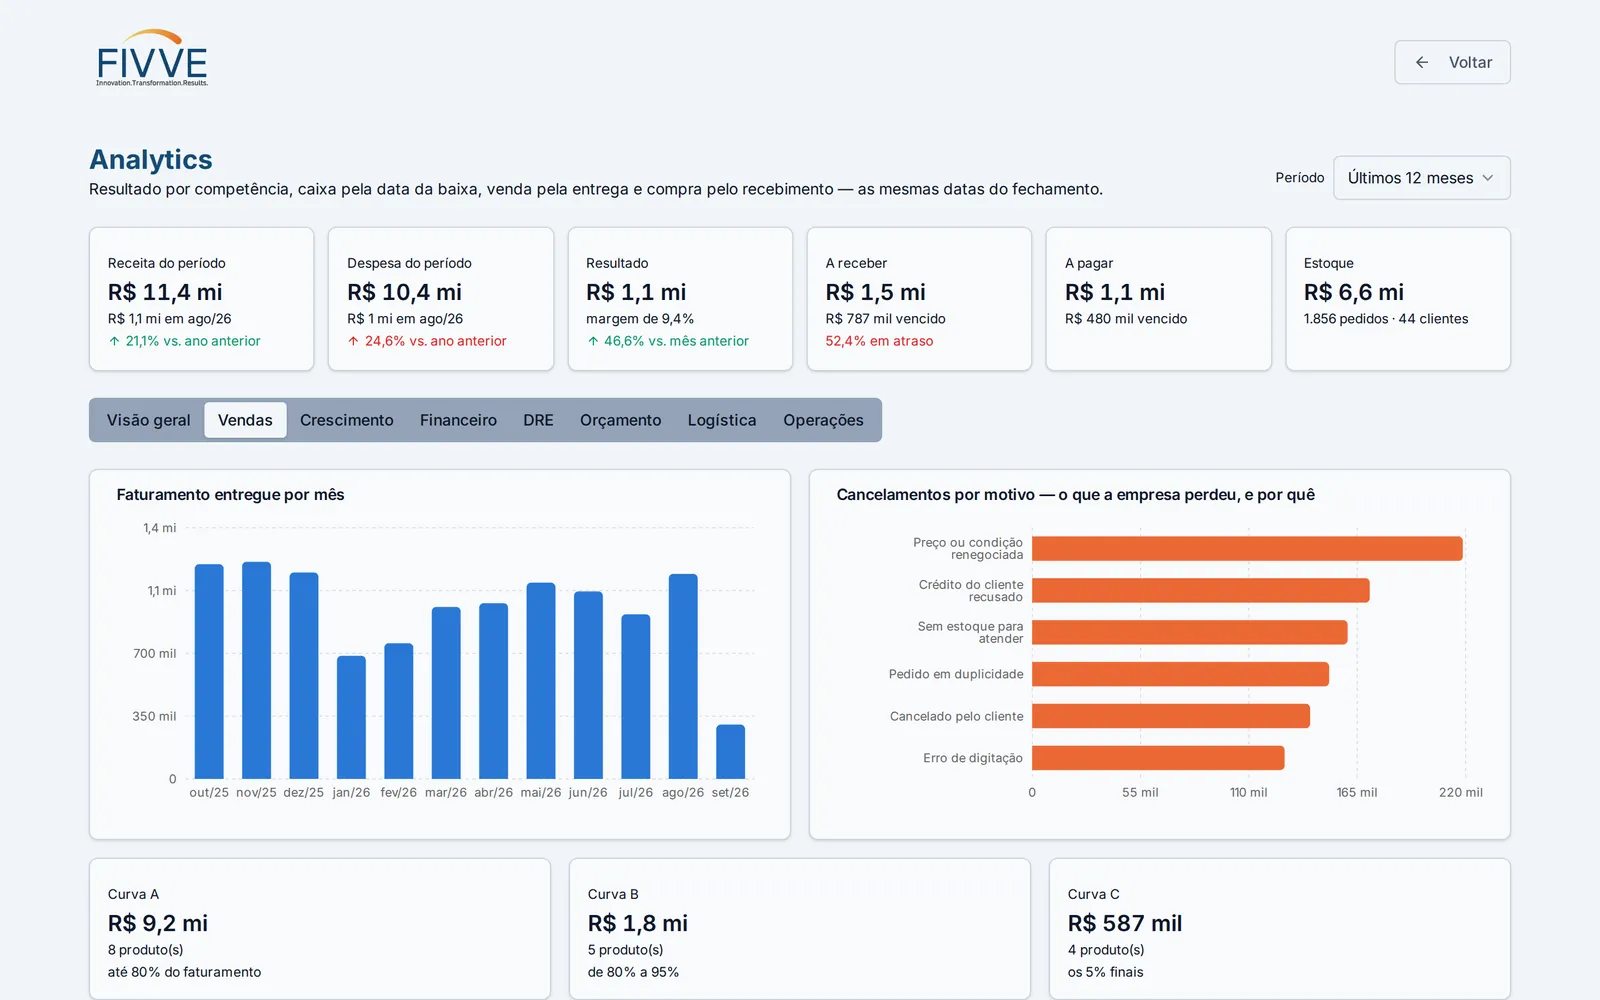Click the 'Cancelado pelo cliente' bar

tap(1171, 716)
